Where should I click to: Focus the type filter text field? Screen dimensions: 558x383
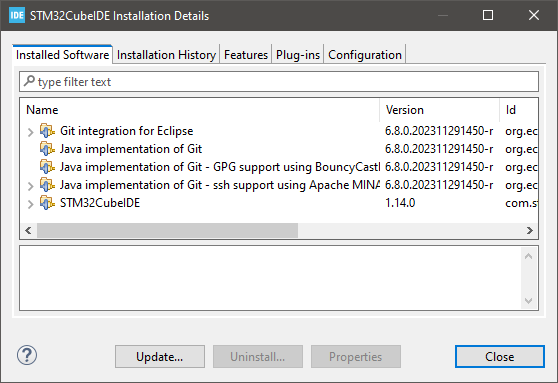click(x=279, y=82)
